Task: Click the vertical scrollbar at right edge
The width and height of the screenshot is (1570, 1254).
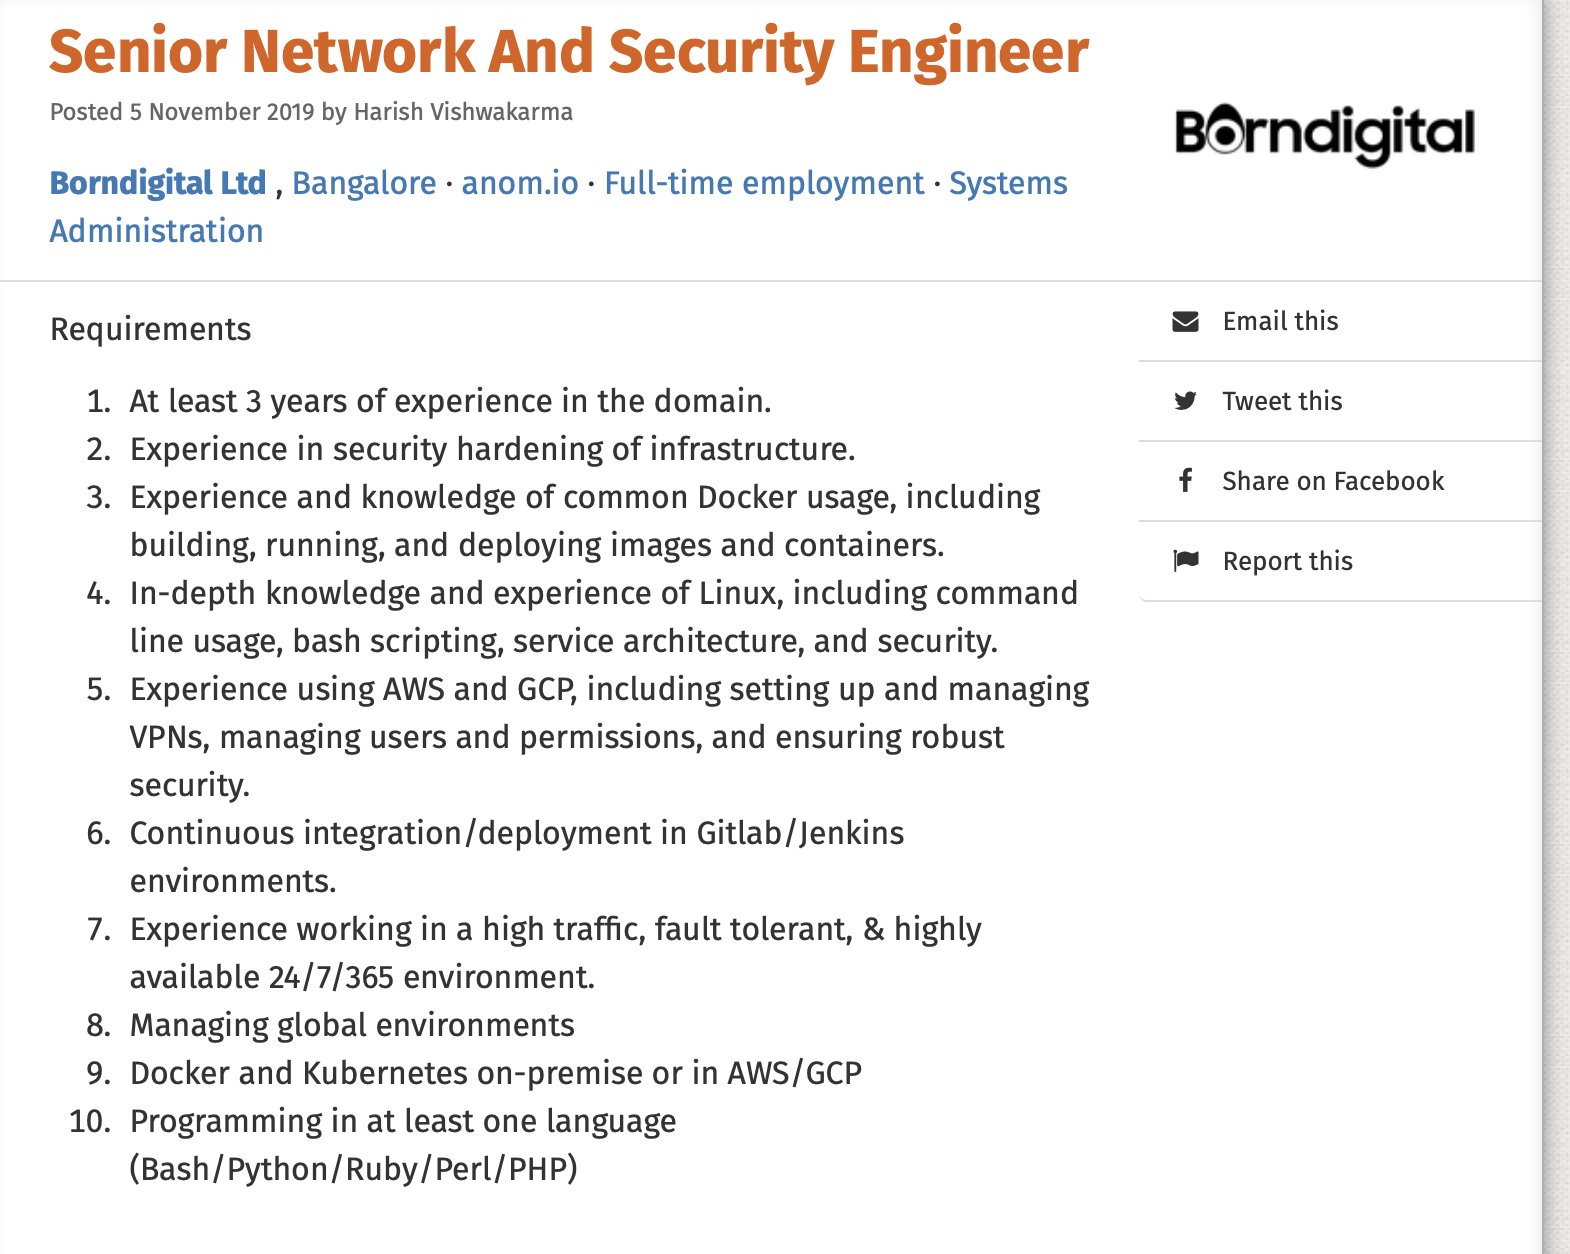Action: tap(1555, 627)
